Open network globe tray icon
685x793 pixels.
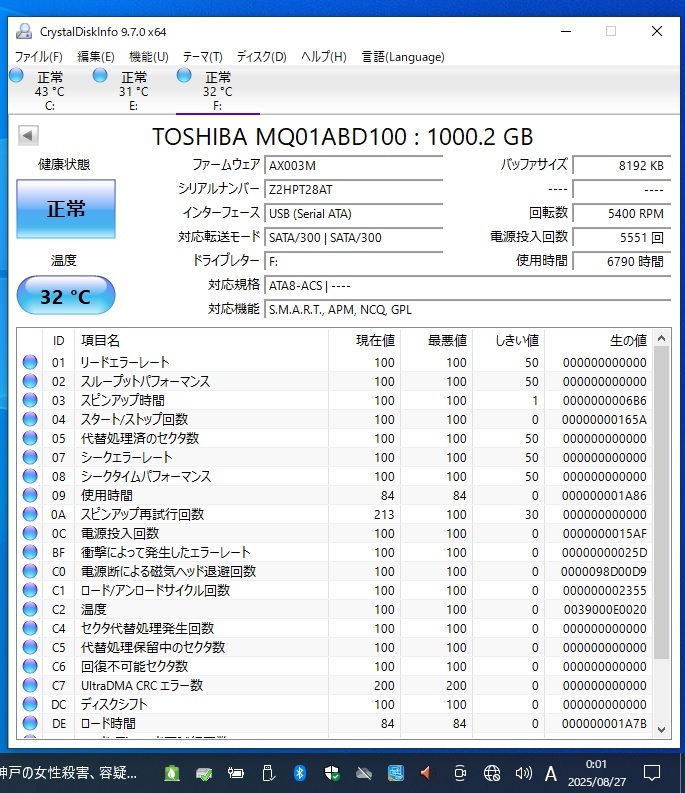click(x=492, y=773)
